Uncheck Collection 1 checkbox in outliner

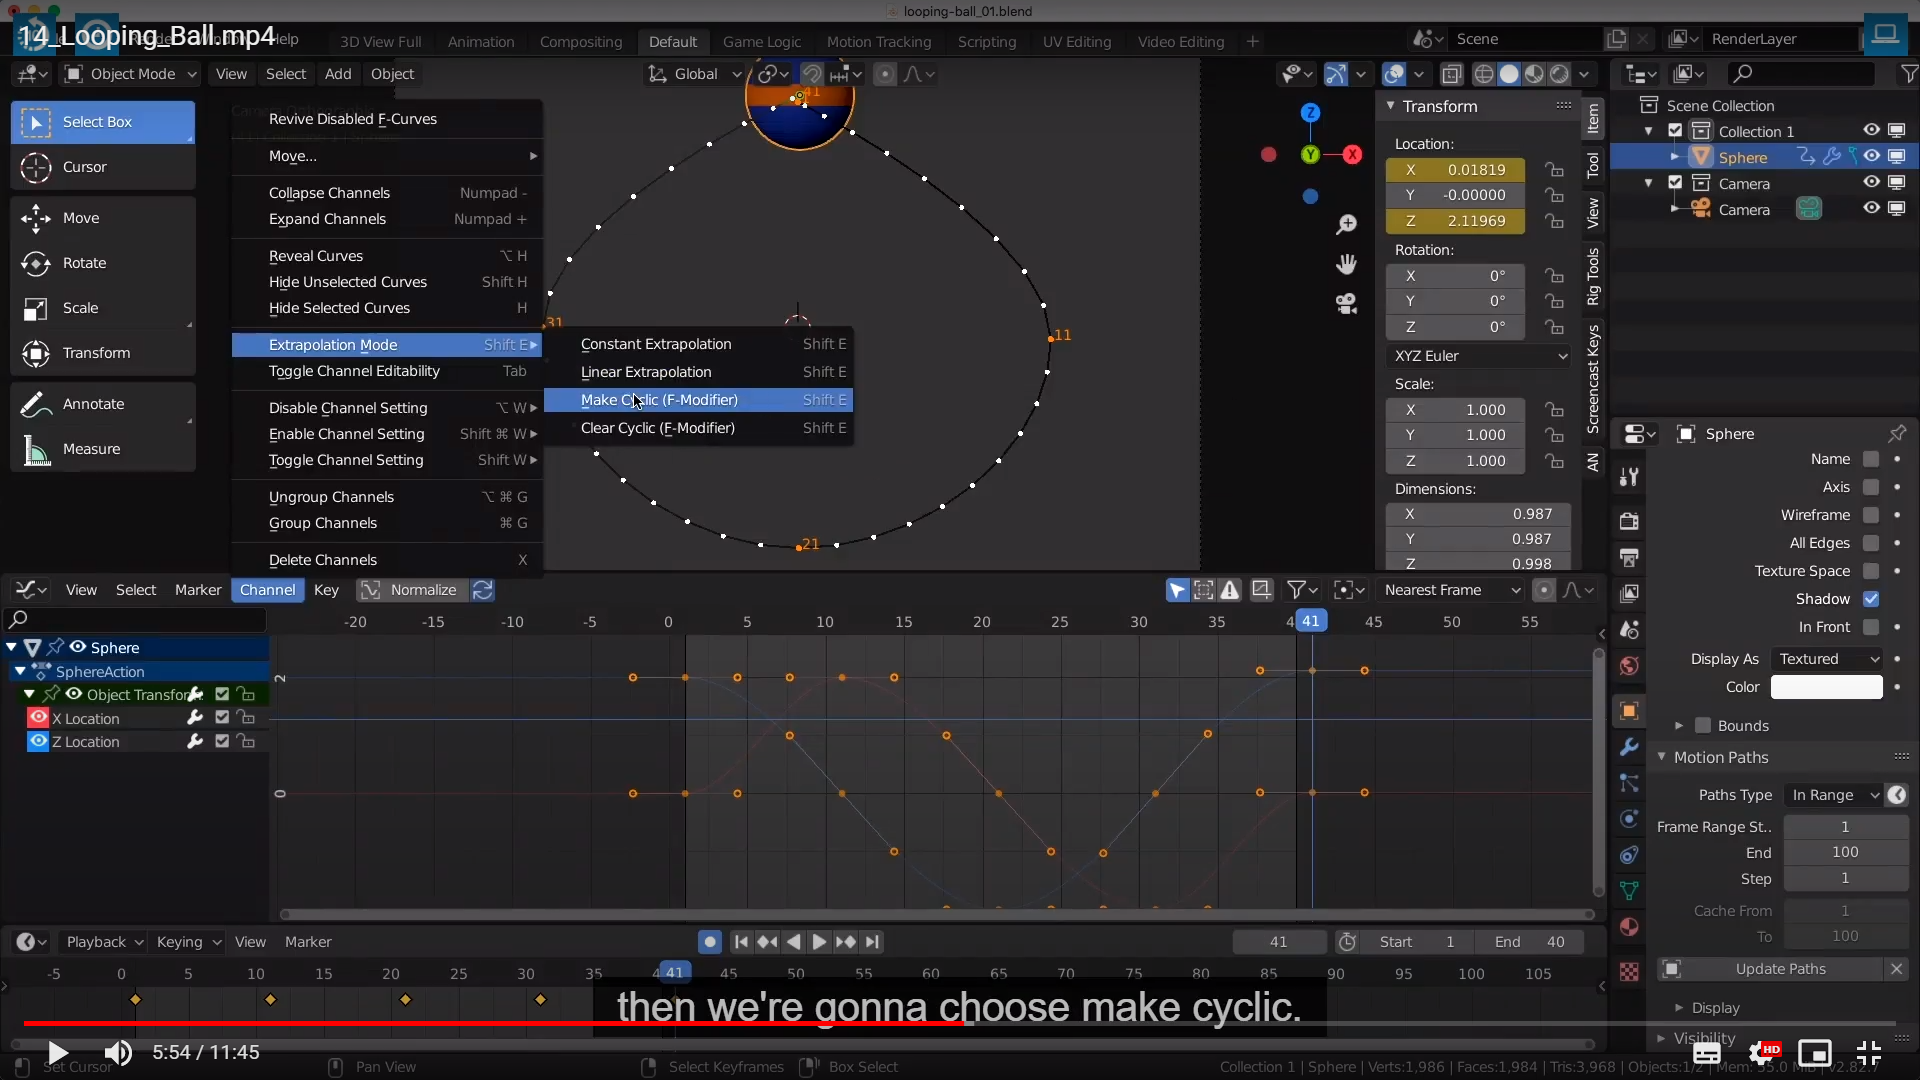point(1675,131)
